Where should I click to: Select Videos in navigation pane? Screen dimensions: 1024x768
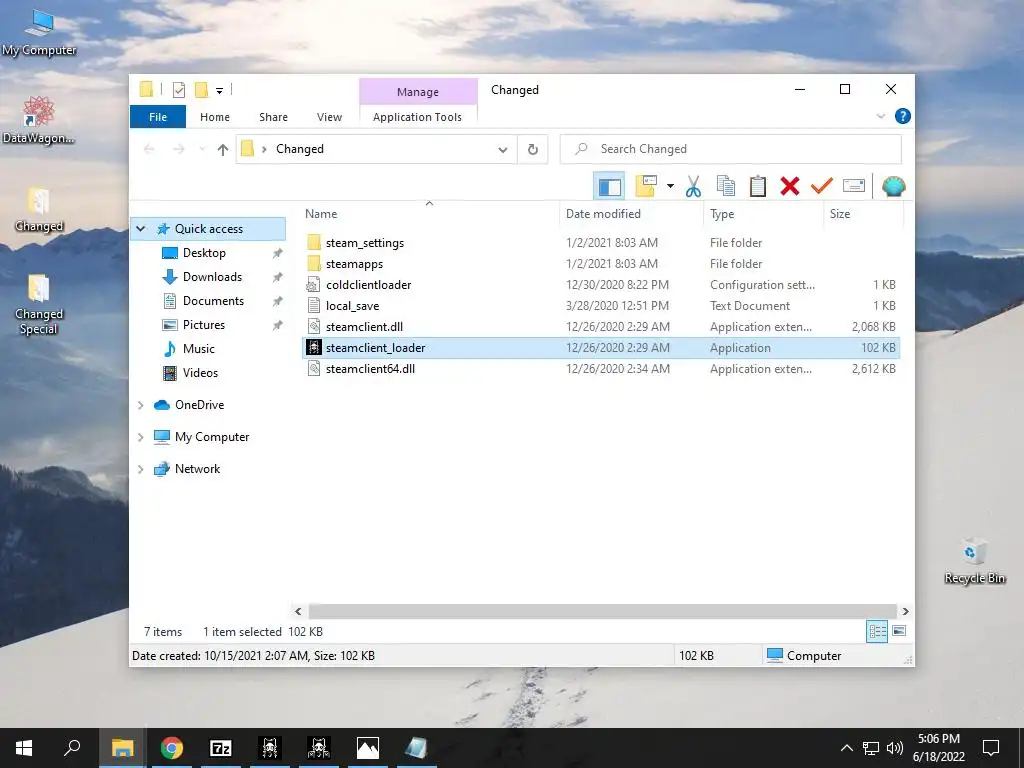coord(200,373)
